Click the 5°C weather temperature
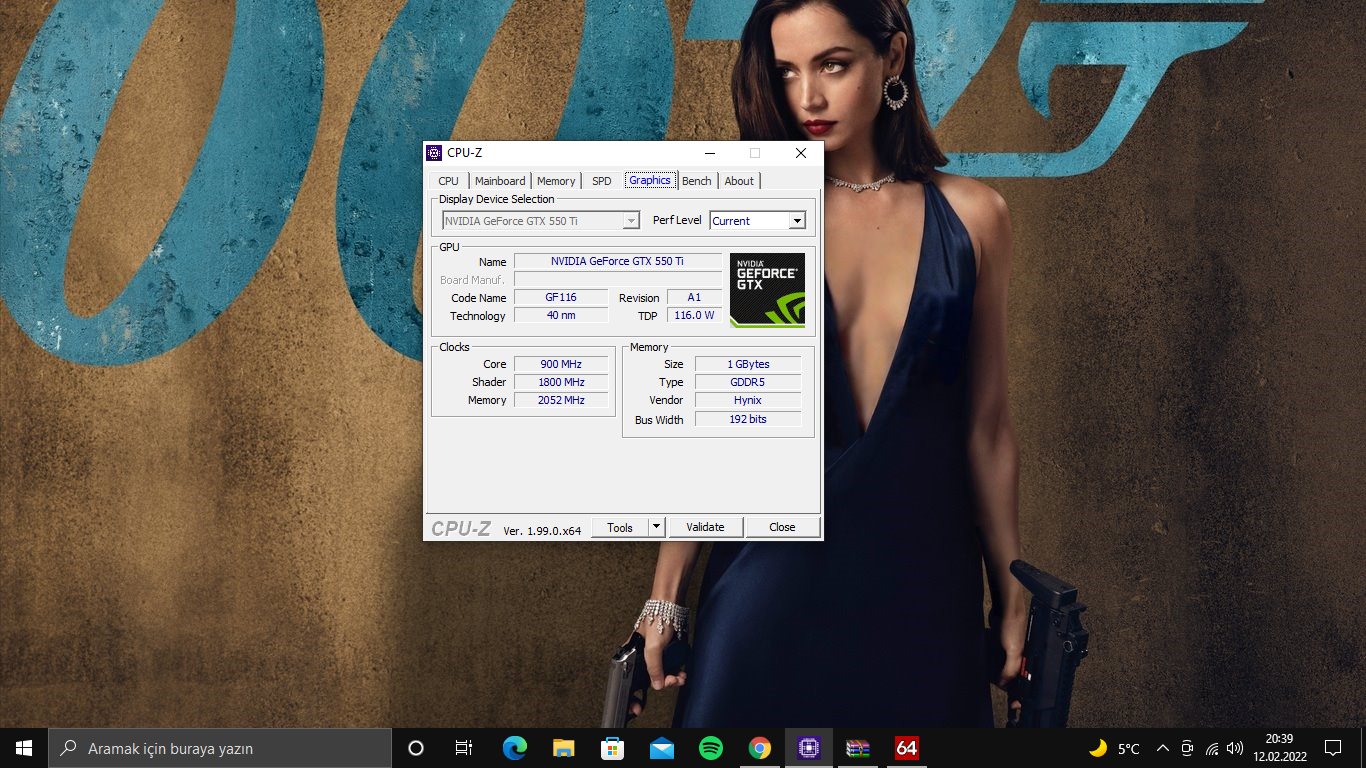 coord(1129,748)
